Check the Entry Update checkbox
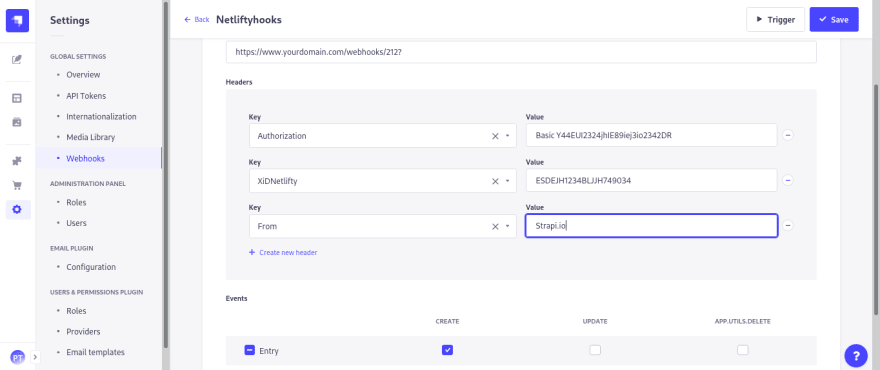880x370 pixels. click(x=595, y=350)
